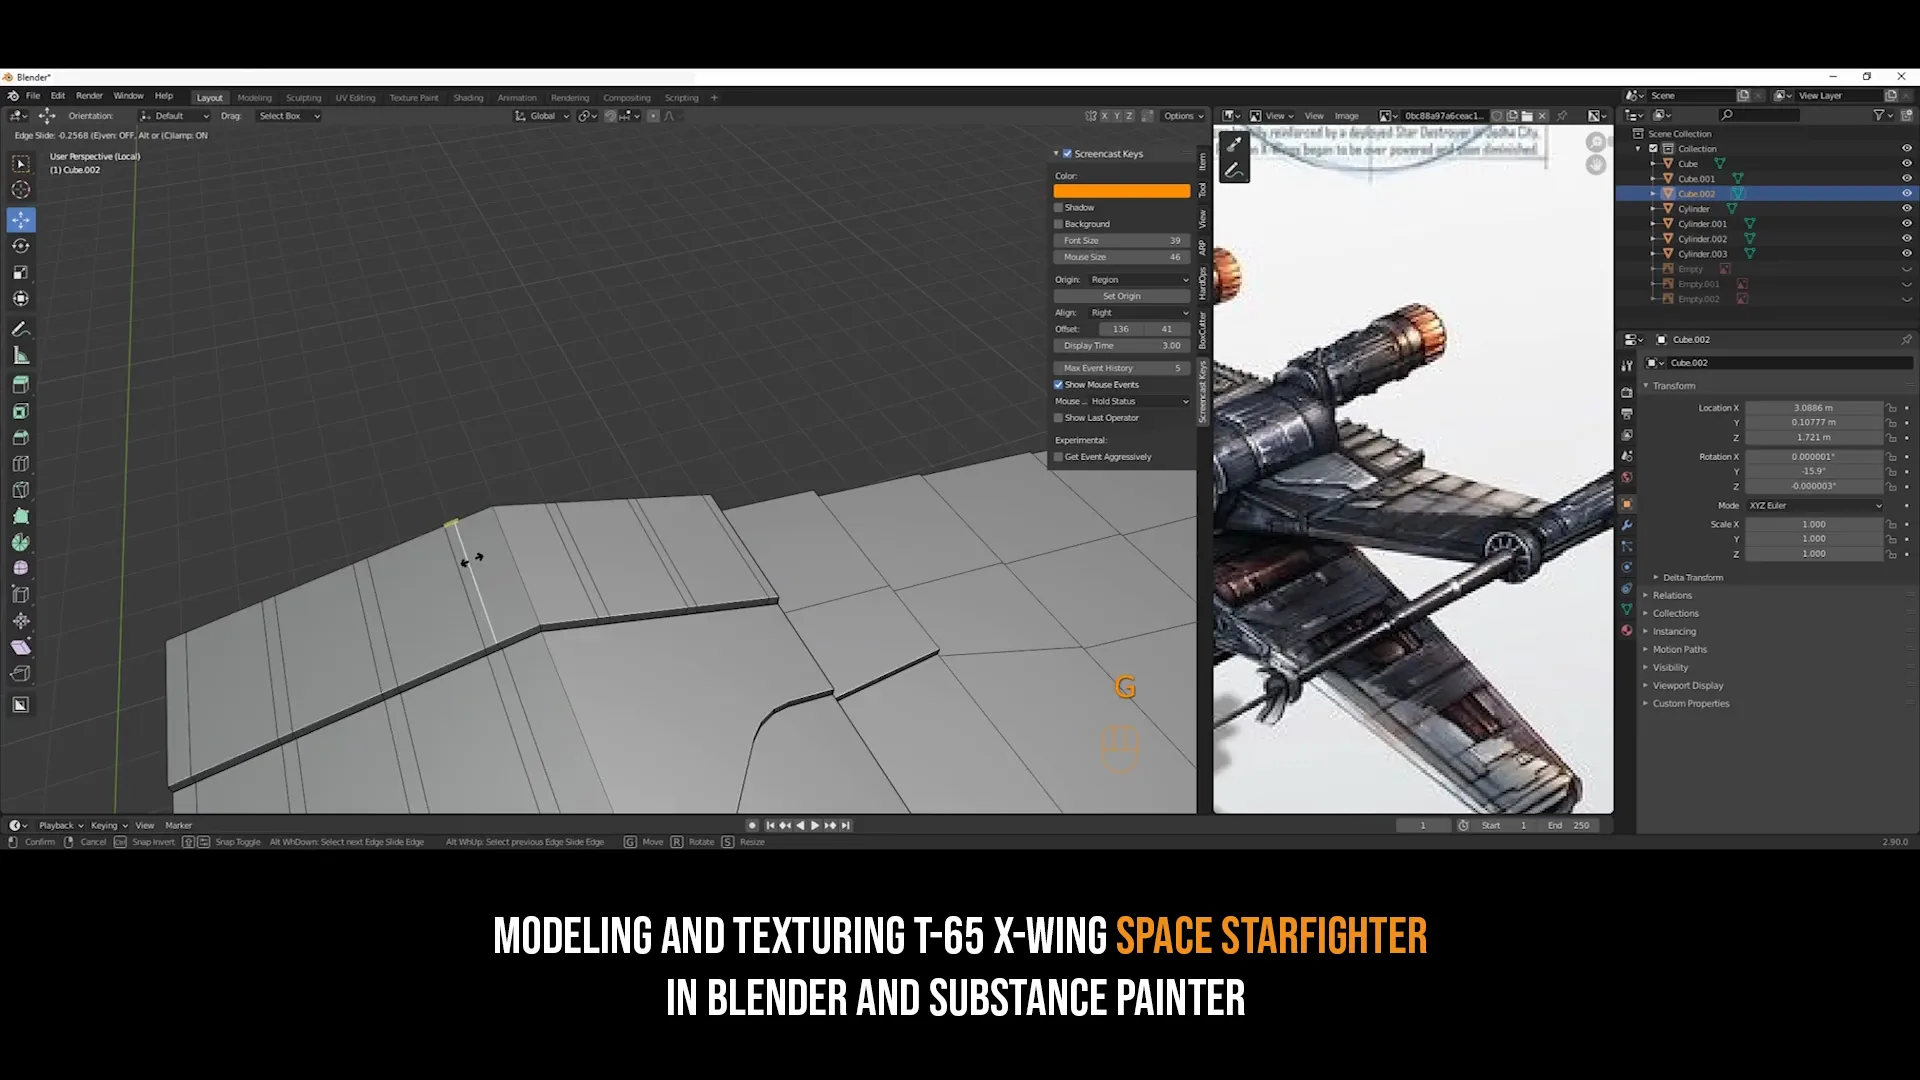Open the Align Right dropdown
1920x1080 pixels.
click(x=1140, y=313)
